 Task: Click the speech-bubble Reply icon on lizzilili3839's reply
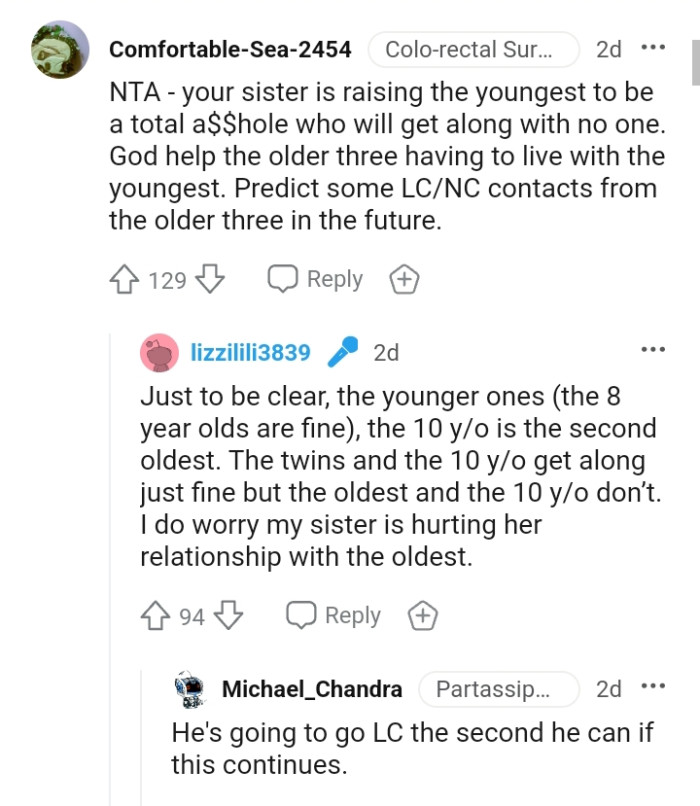pyautogui.click(x=302, y=615)
